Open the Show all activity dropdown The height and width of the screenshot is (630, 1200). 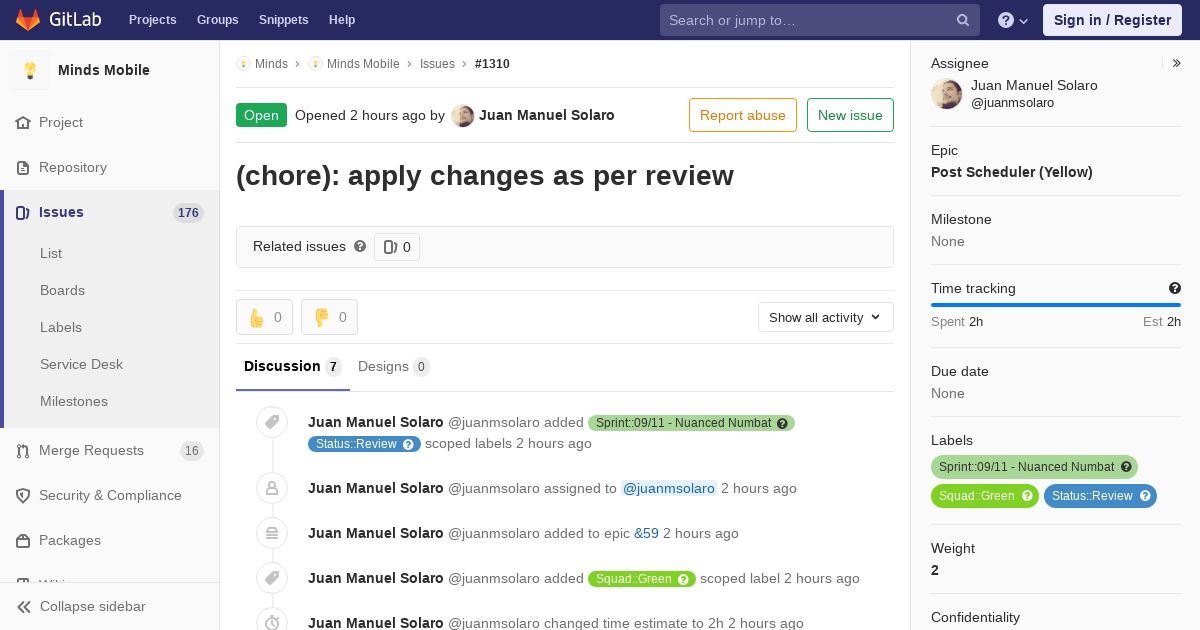[826, 317]
